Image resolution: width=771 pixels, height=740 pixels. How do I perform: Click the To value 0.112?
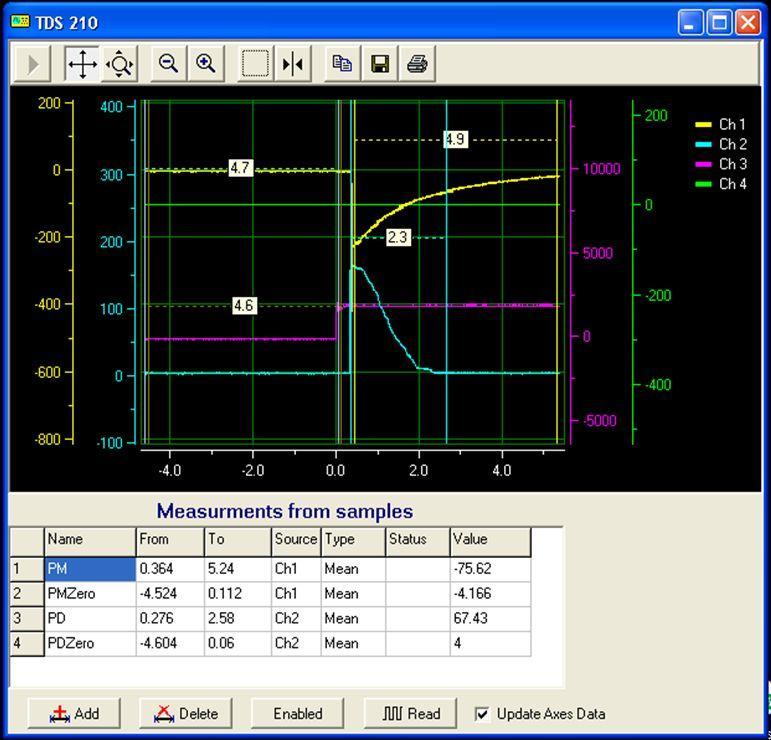click(238, 594)
